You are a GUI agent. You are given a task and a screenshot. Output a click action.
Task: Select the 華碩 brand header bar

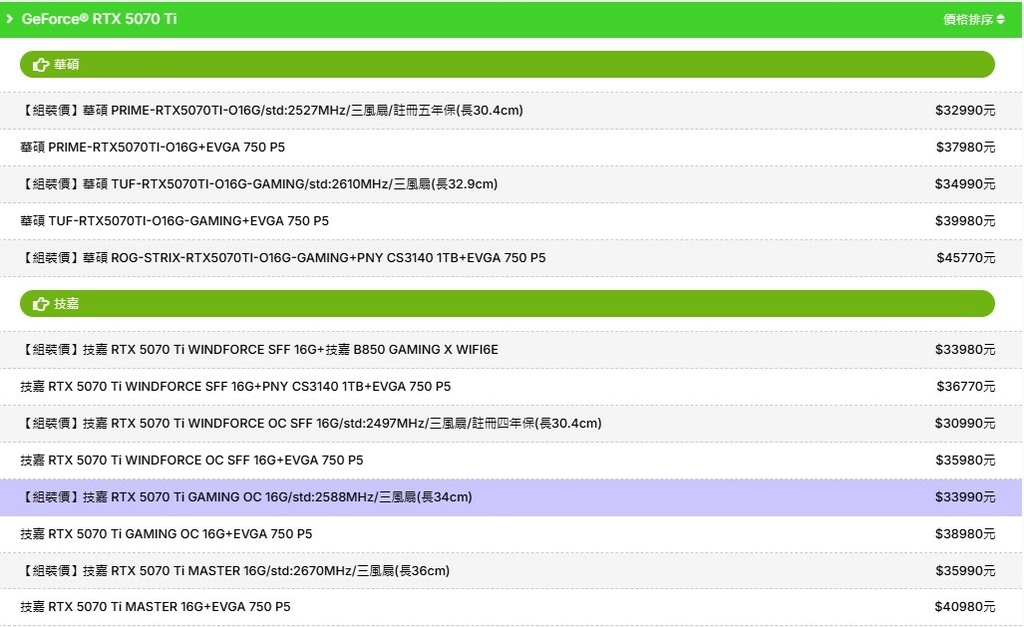(507, 65)
